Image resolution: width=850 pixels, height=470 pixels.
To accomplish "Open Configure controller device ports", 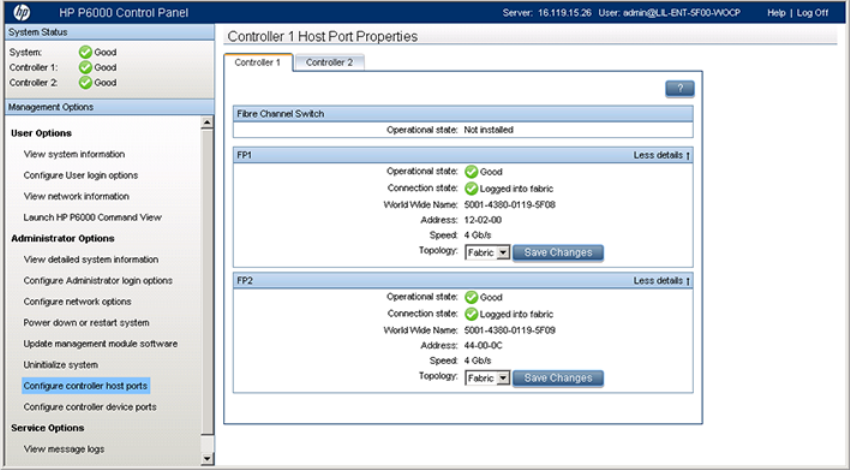I will pyautogui.click(x=90, y=407).
